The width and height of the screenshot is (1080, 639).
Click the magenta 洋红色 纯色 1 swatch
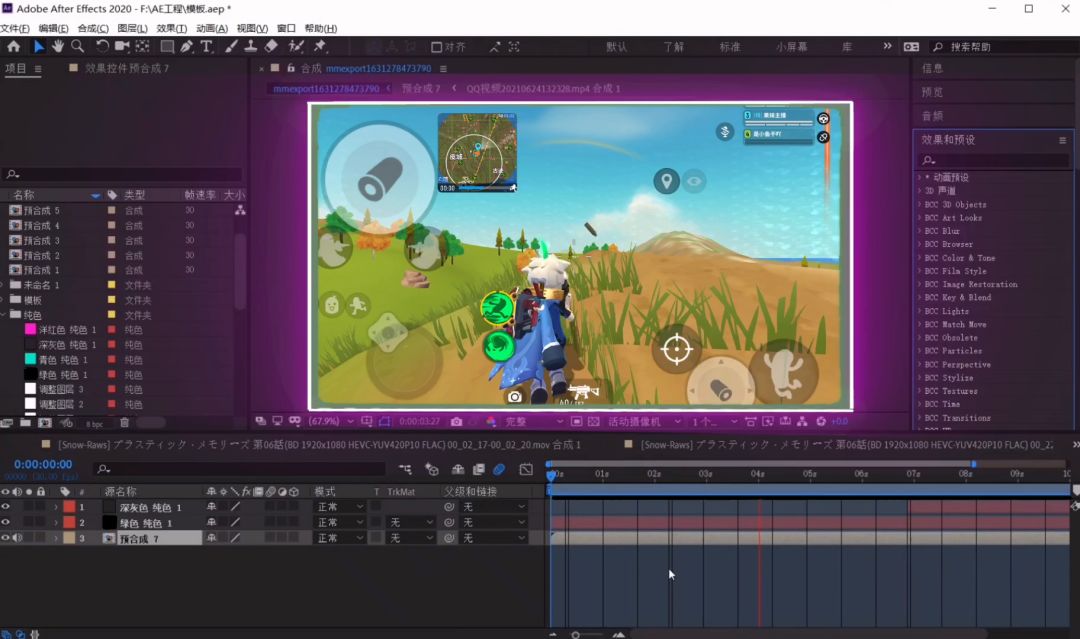pos(30,330)
